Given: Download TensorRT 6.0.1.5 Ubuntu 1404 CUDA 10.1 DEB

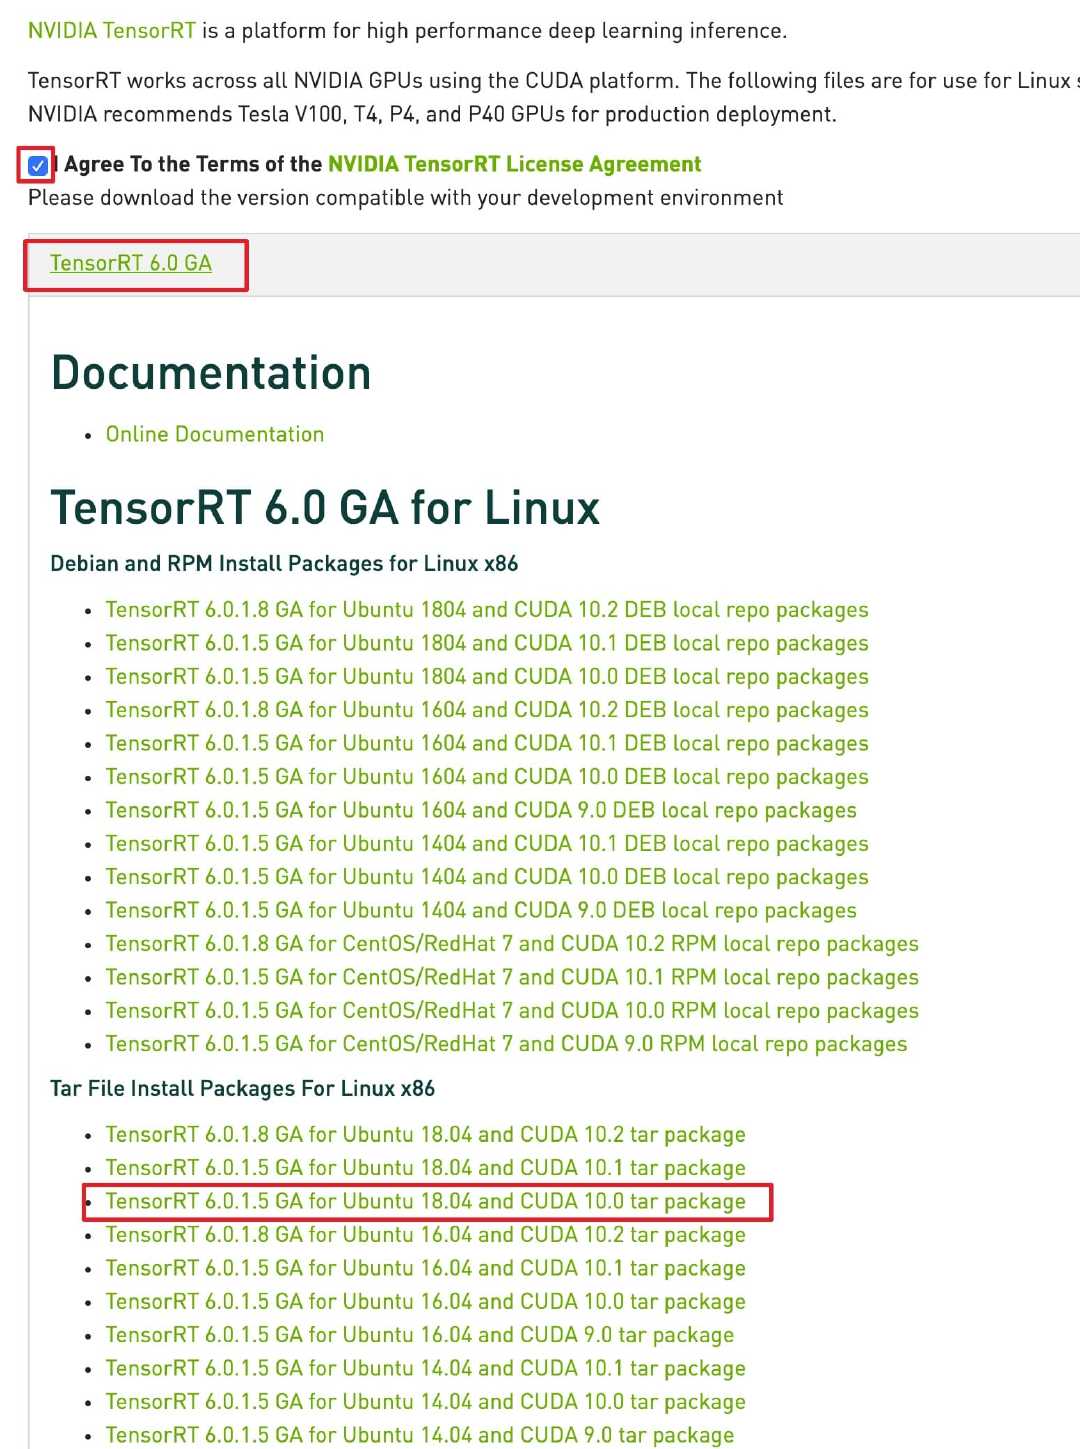Looking at the screenshot, I should (x=487, y=844).
